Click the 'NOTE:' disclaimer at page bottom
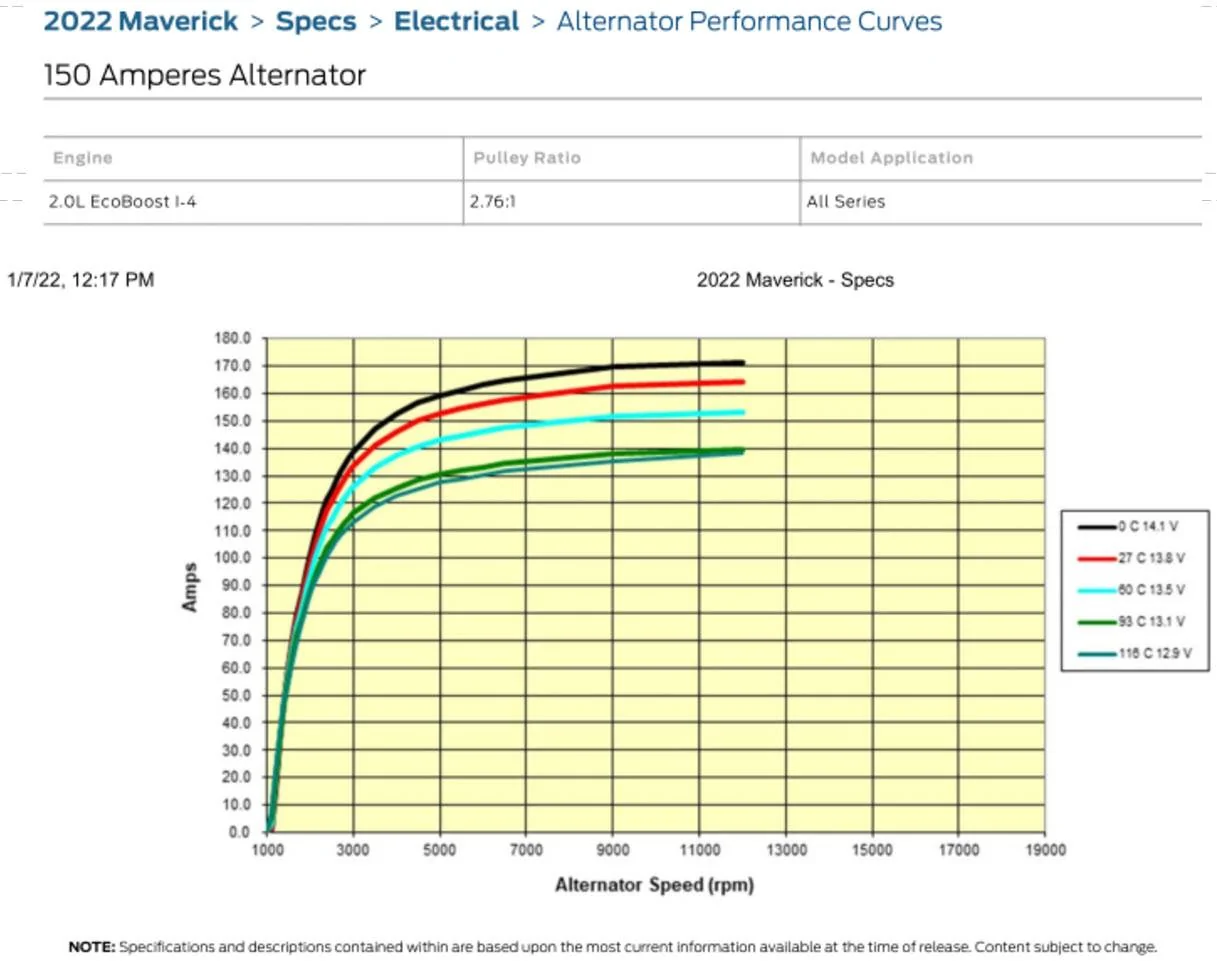Image resolution: width=1217 pixels, height=961 pixels. (613, 946)
